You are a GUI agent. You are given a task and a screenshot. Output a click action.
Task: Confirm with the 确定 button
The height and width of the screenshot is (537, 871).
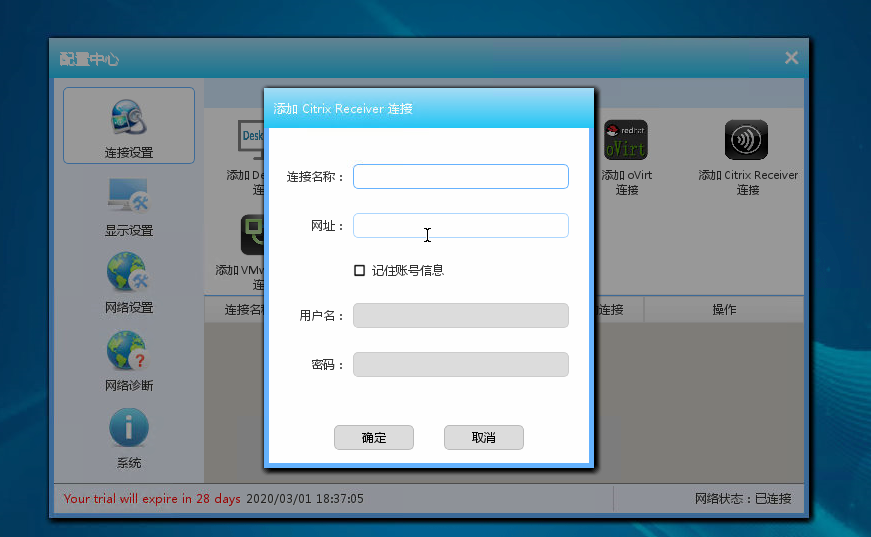pyautogui.click(x=374, y=438)
